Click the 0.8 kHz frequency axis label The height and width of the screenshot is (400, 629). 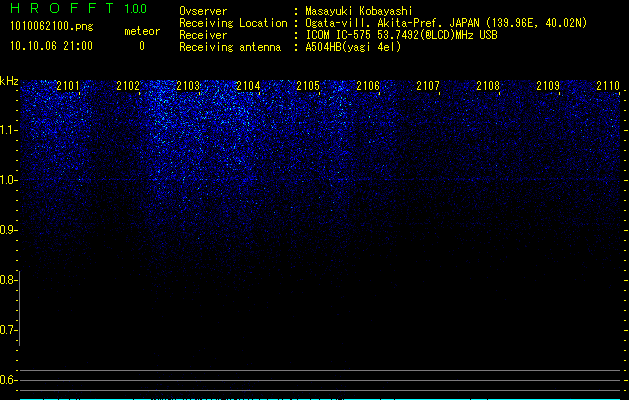7,280
